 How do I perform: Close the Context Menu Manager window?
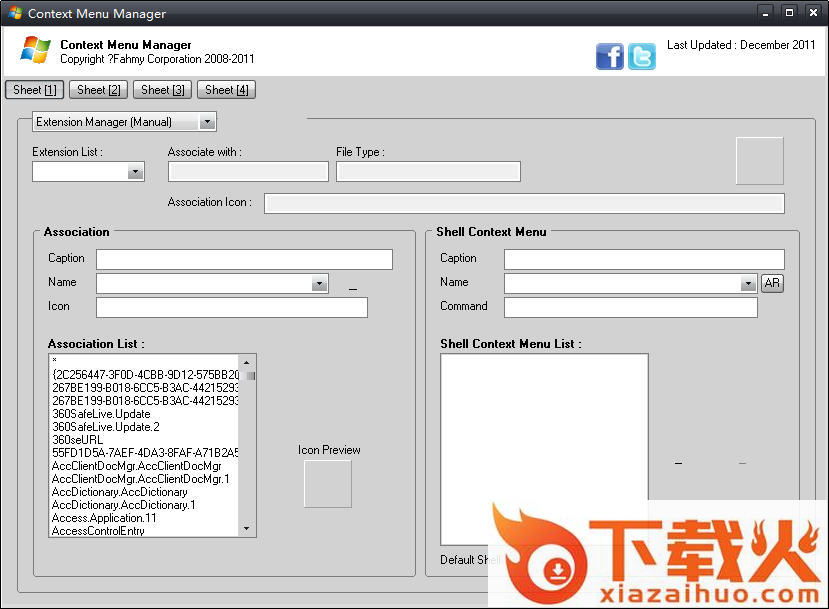[813, 13]
